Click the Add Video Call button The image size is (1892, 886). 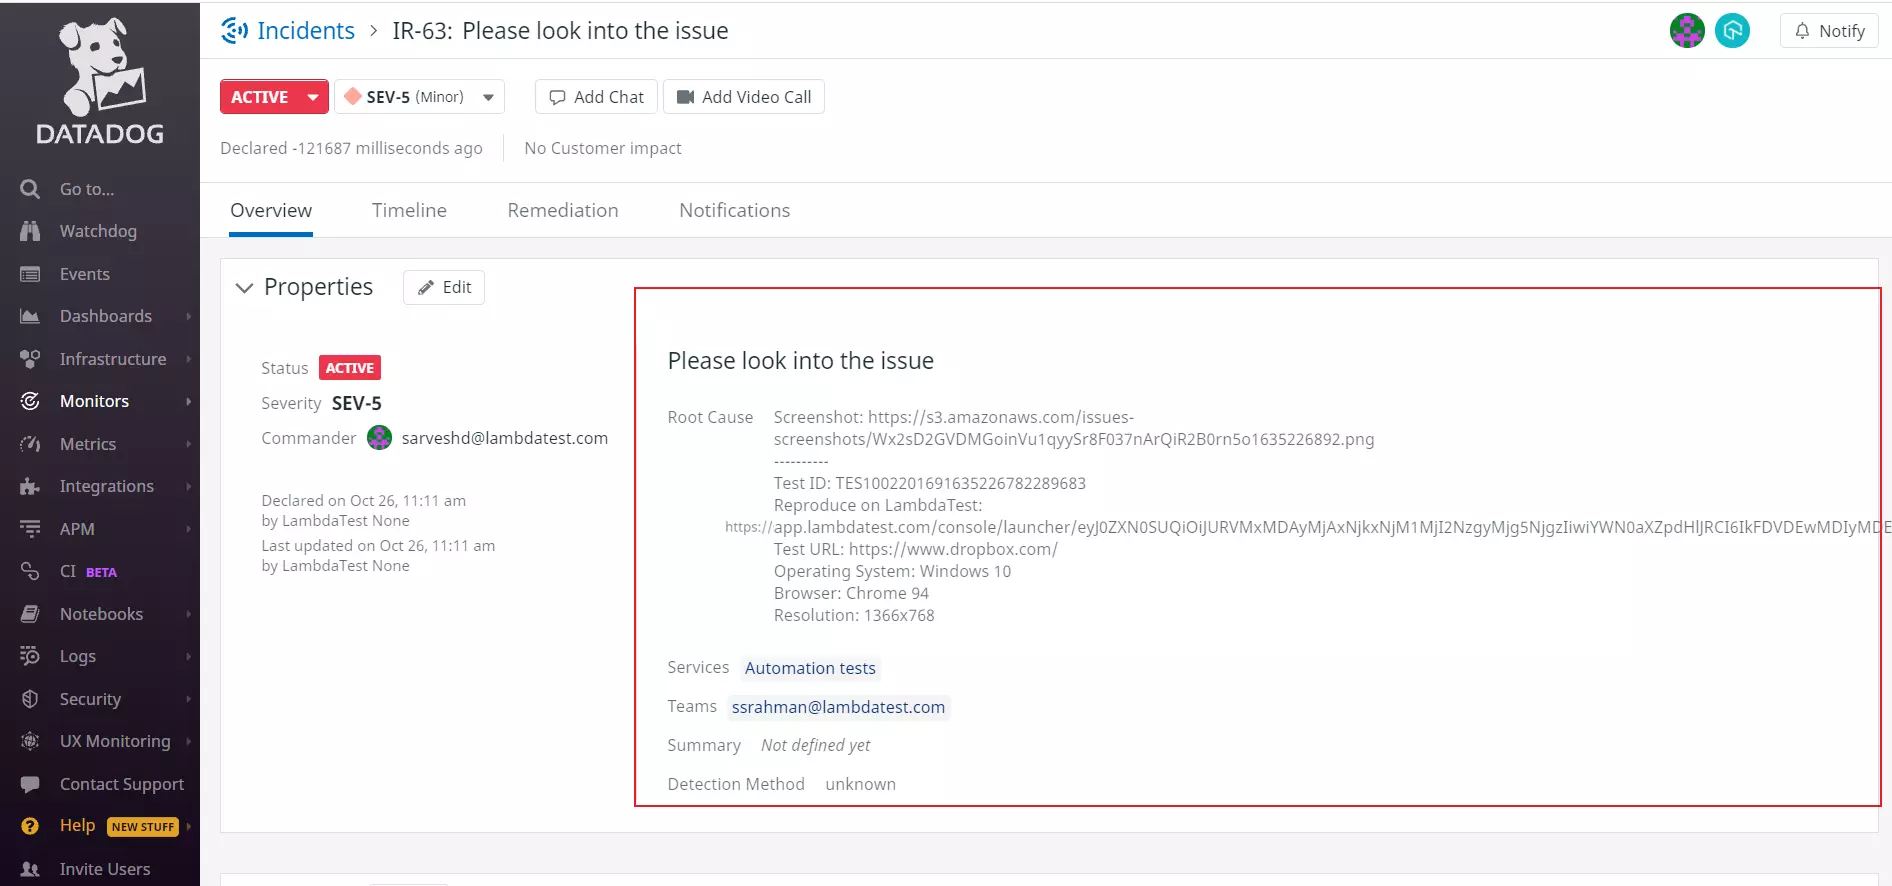tap(744, 97)
